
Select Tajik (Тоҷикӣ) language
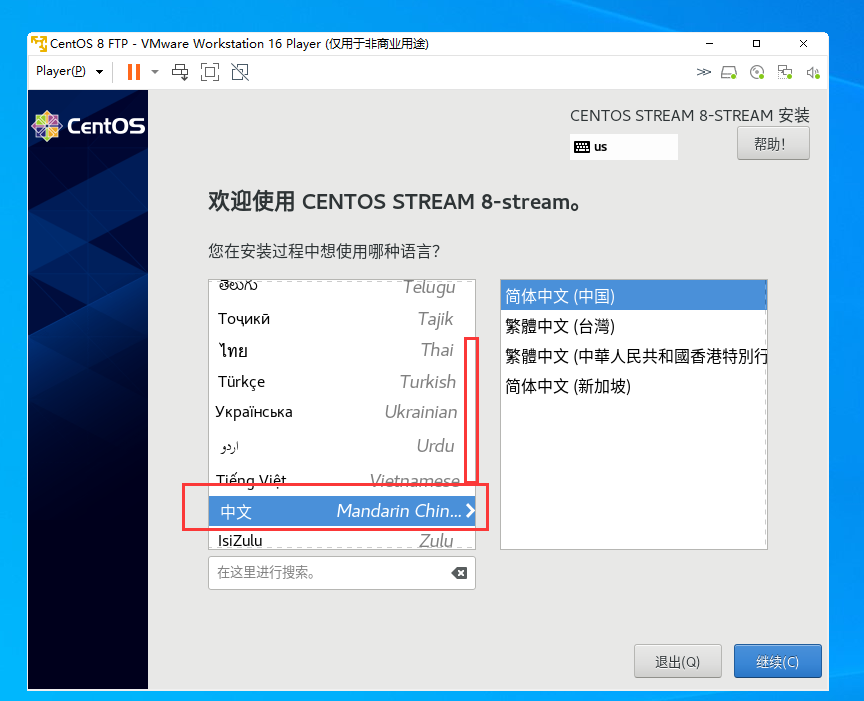(x=342, y=319)
